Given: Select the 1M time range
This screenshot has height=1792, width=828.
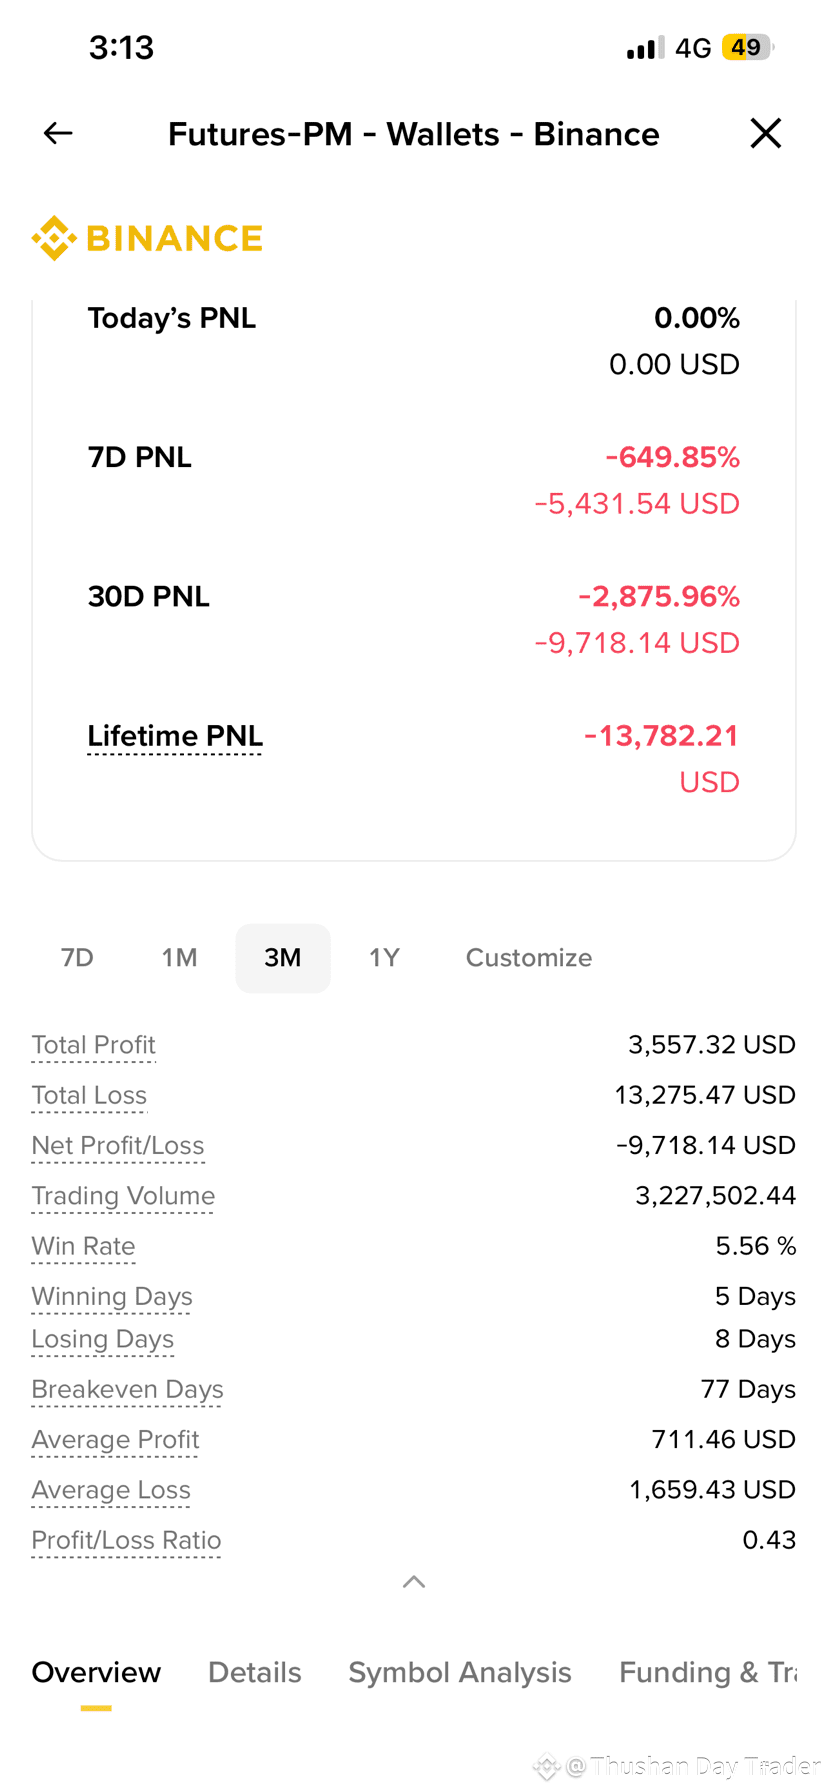Looking at the screenshot, I should click(180, 958).
